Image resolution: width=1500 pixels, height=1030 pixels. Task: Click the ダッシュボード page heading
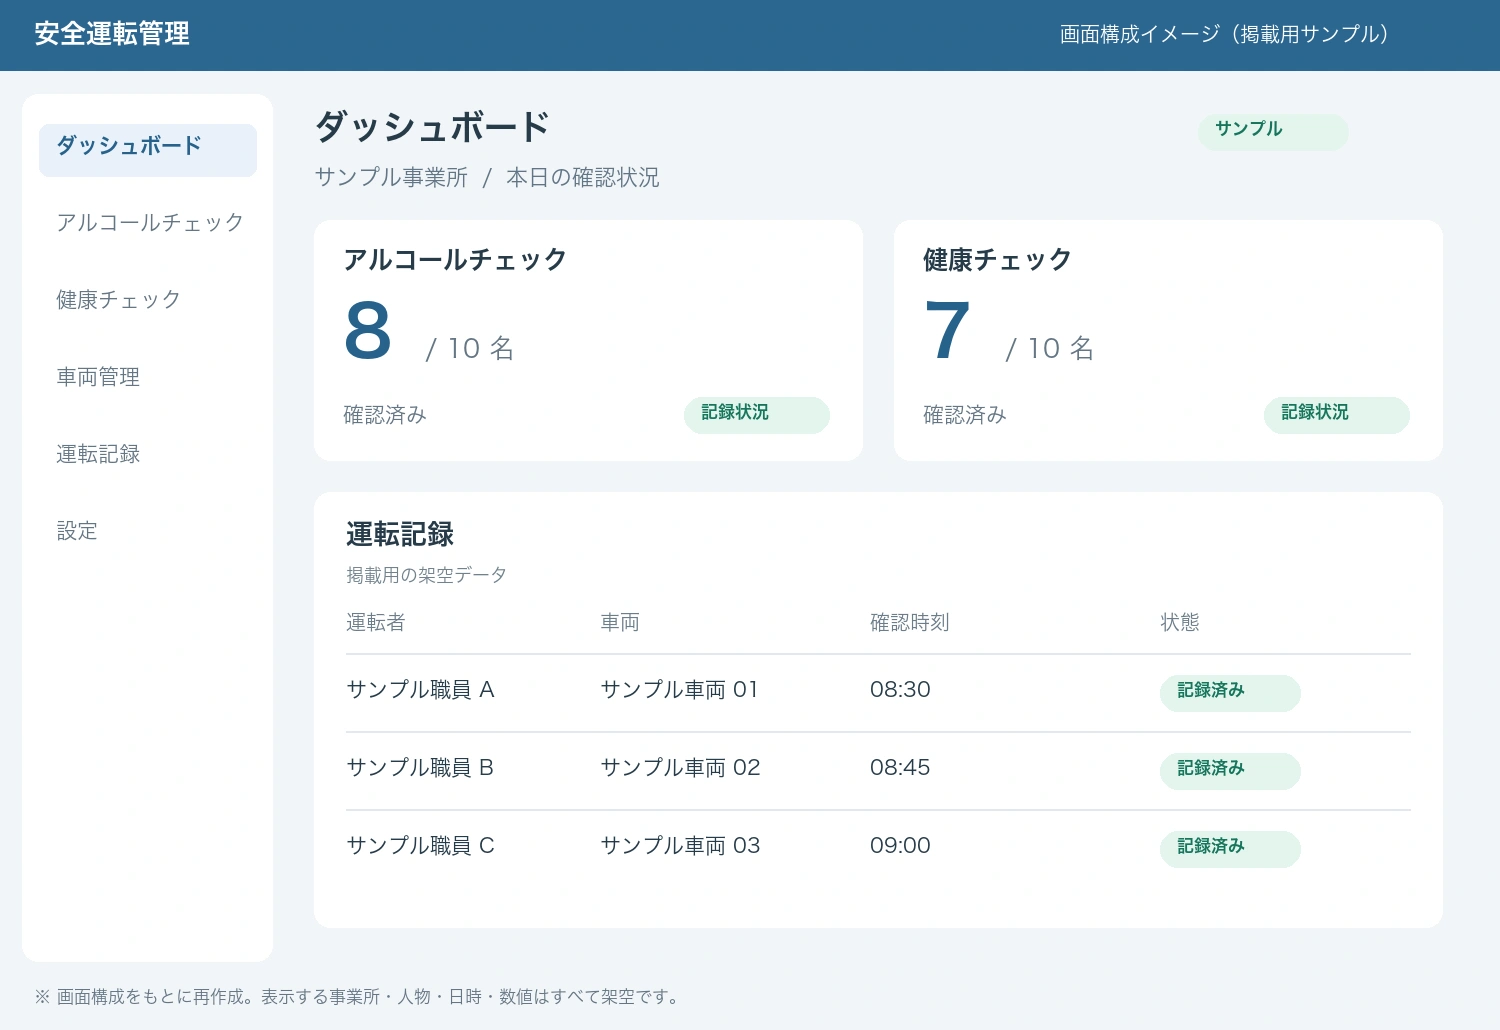click(432, 128)
